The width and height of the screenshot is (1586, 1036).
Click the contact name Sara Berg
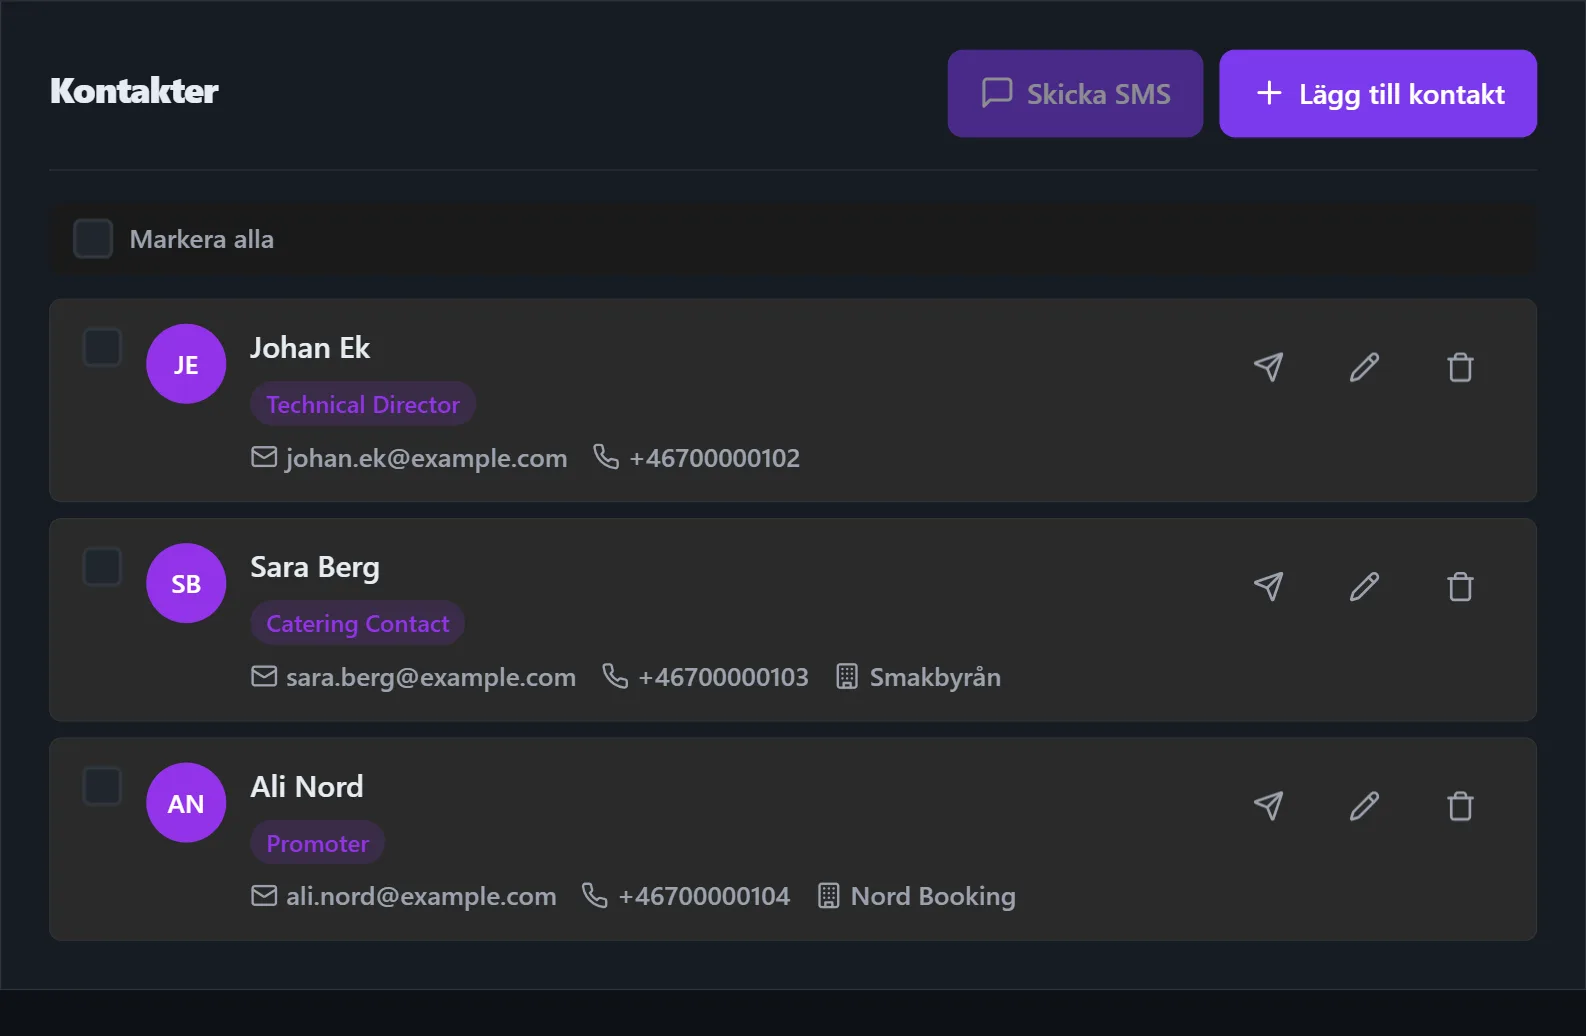point(315,568)
